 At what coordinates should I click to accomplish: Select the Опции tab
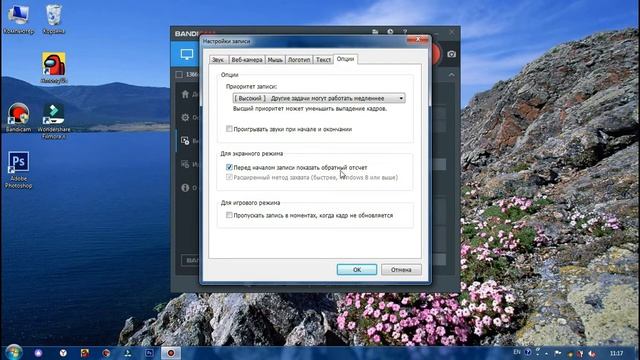345,59
